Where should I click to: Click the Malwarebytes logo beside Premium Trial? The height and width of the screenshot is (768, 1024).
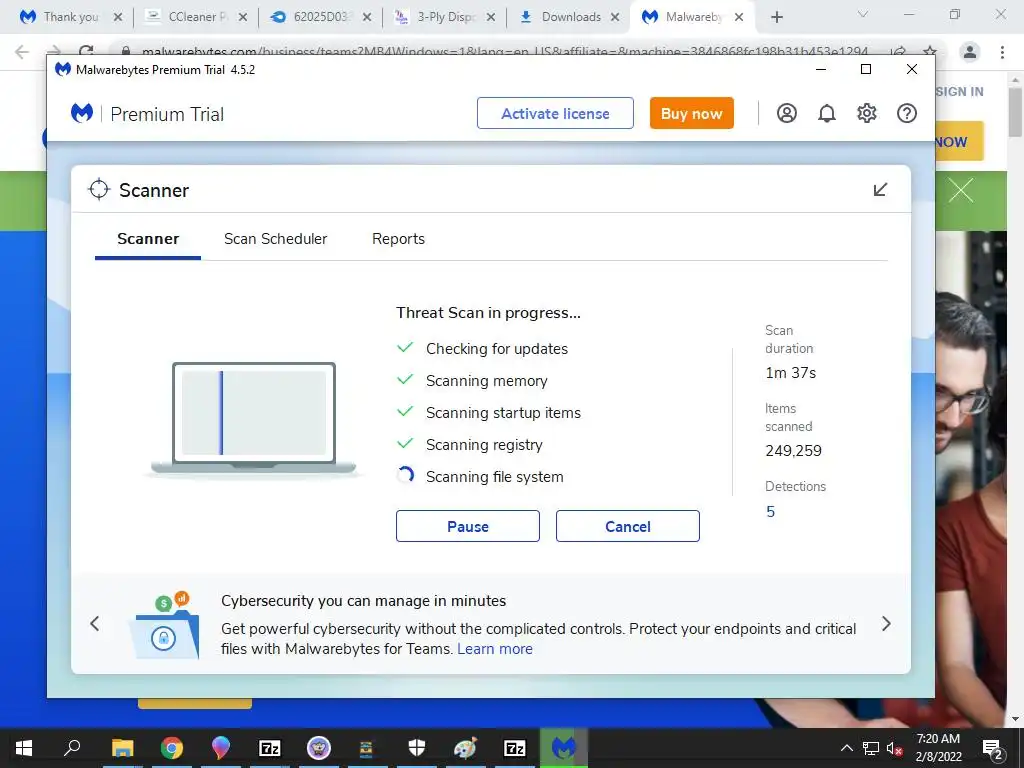(x=82, y=114)
